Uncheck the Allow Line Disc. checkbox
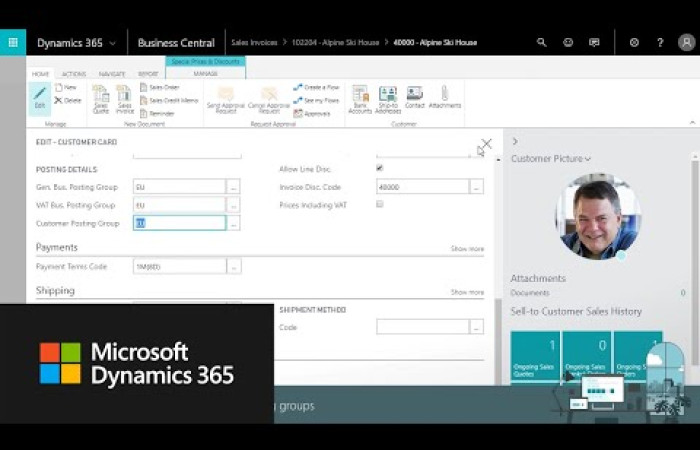 coord(379,168)
